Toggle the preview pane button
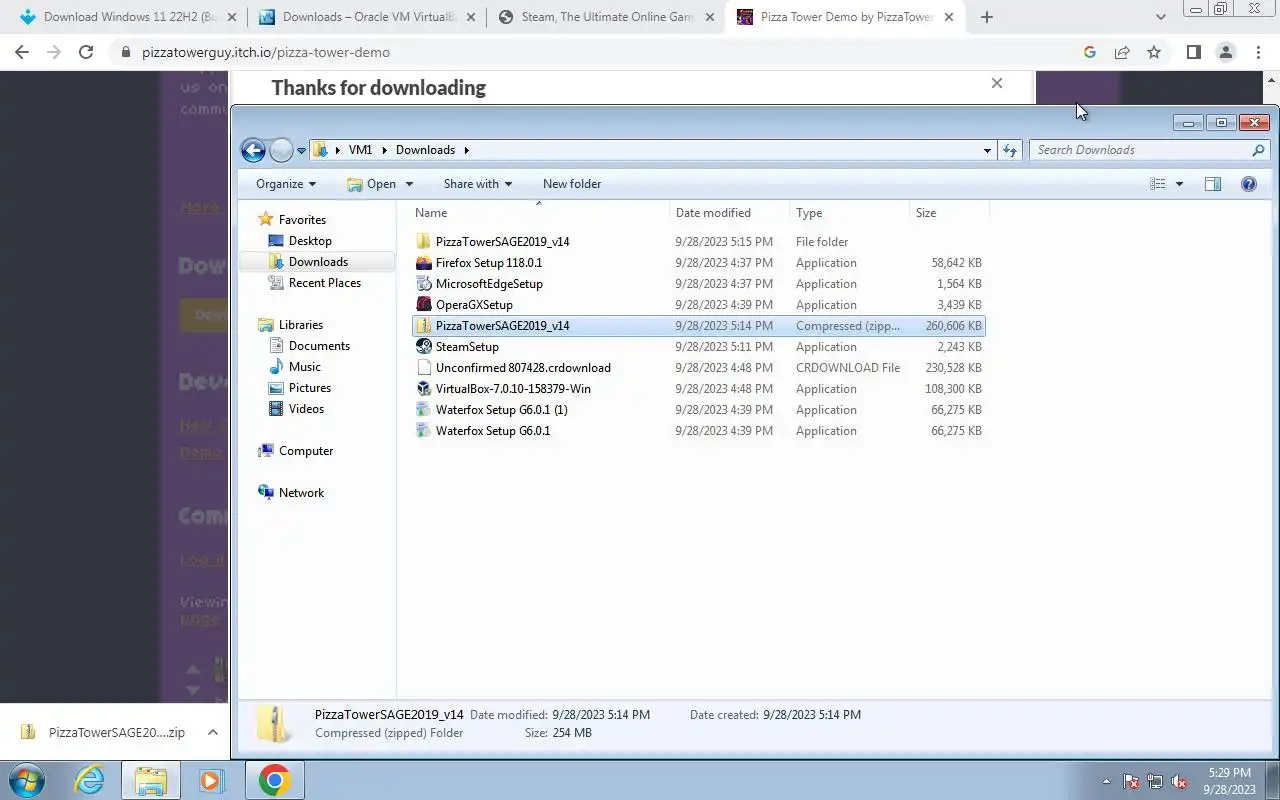The width and height of the screenshot is (1280, 800). 1213,184
